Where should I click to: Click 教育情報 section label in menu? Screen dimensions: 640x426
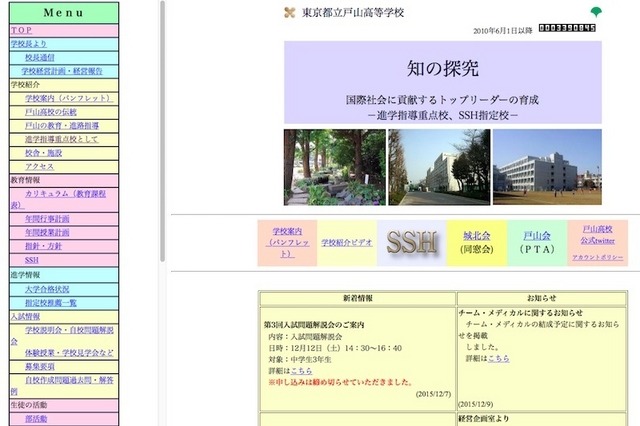(x=25, y=180)
